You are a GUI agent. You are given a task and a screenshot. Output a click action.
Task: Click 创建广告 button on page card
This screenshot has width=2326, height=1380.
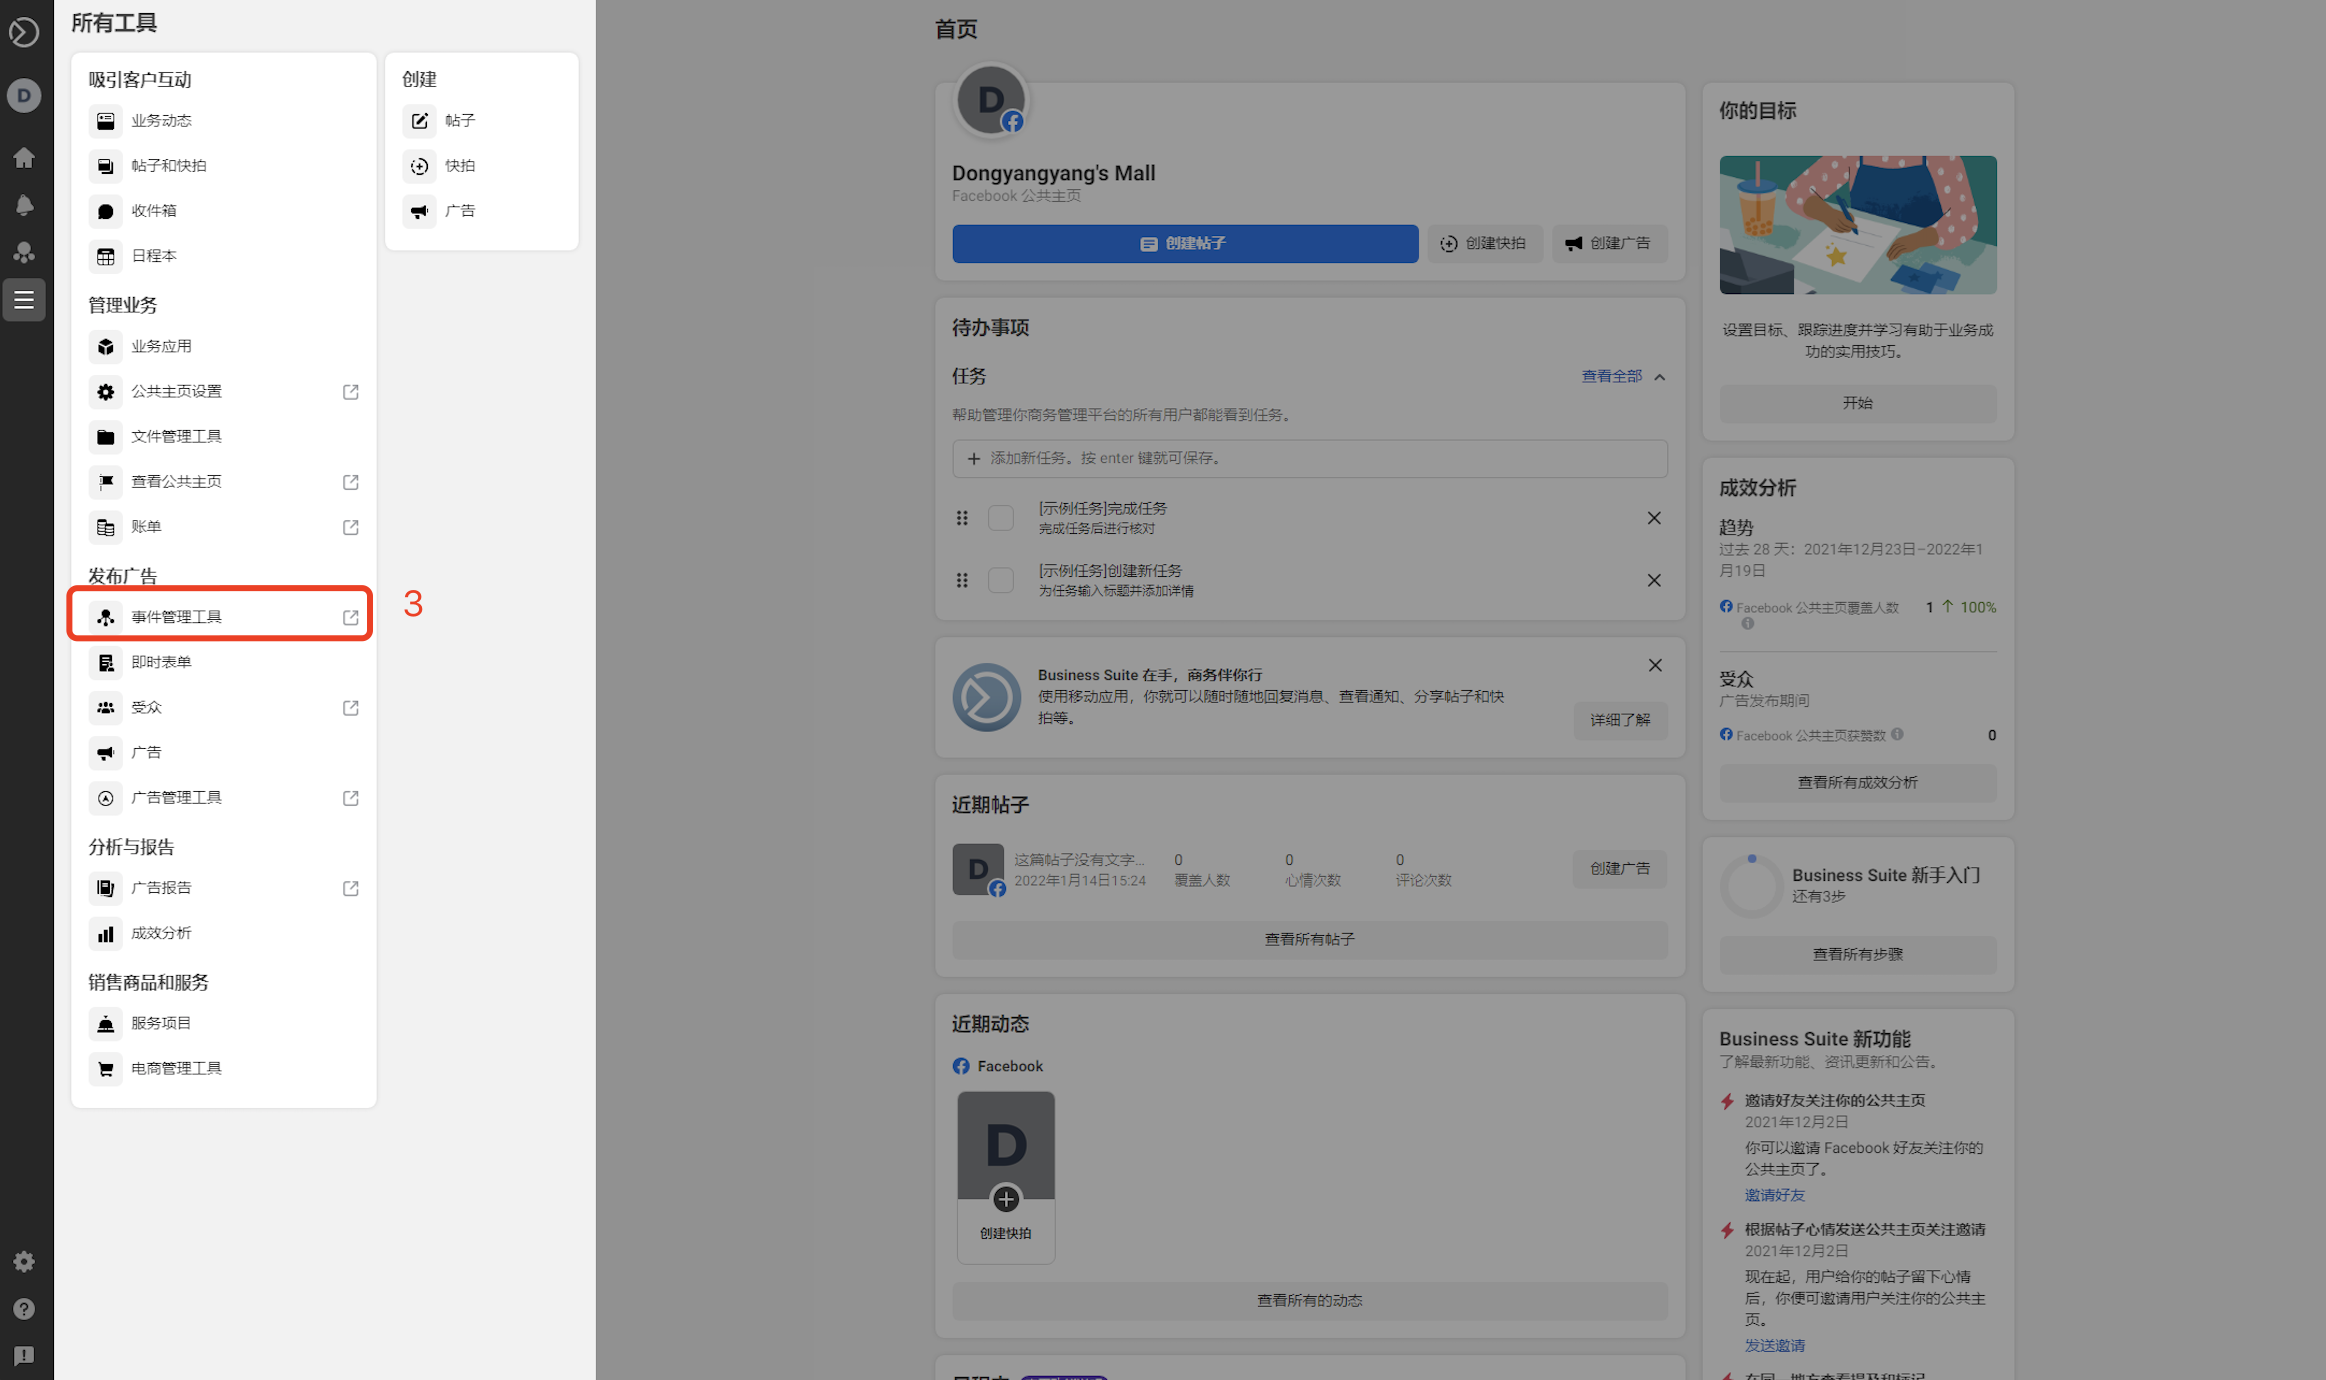tap(1609, 244)
